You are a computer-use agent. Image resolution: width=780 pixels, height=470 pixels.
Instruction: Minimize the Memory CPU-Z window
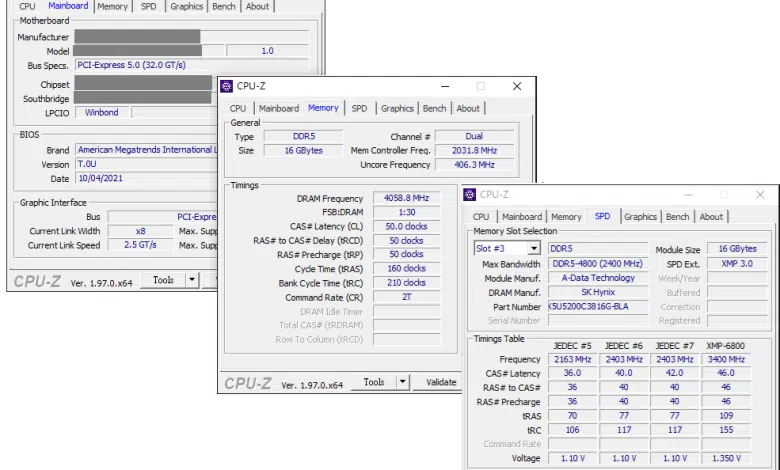(445, 86)
